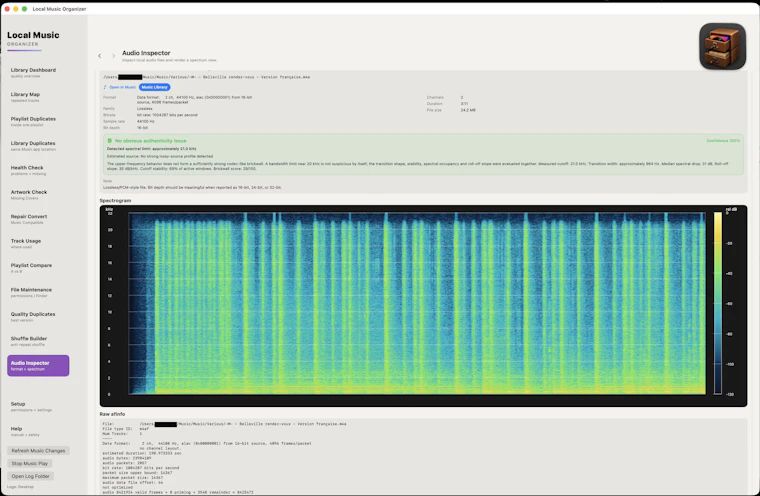Go to Shuffle Builder
The width and height of the screenshot is (760, 496).
[29, 341]
